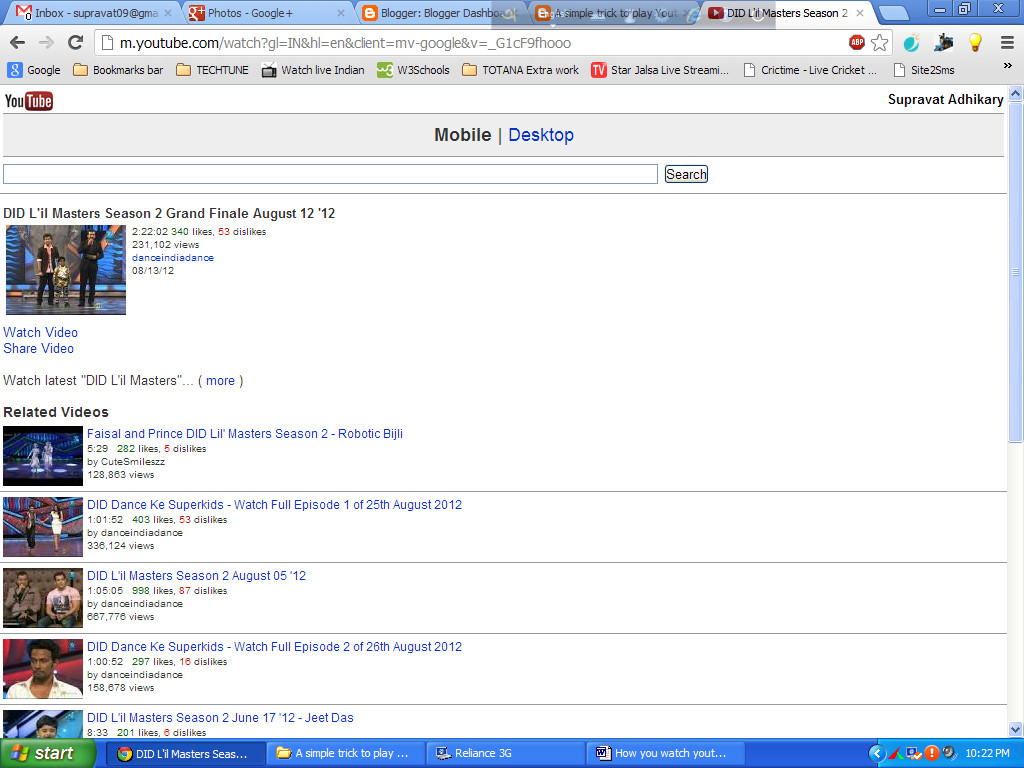Open A simple trick folder taskbar item

click(345, 754)
